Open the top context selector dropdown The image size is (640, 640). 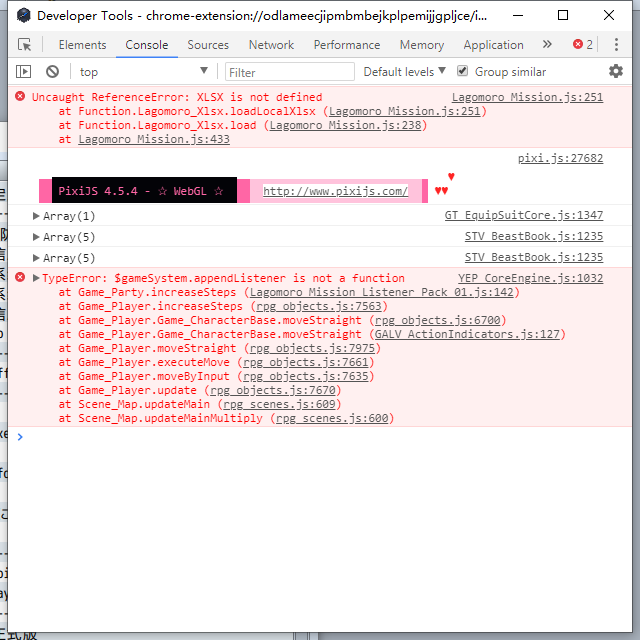[x=144, y=72]
